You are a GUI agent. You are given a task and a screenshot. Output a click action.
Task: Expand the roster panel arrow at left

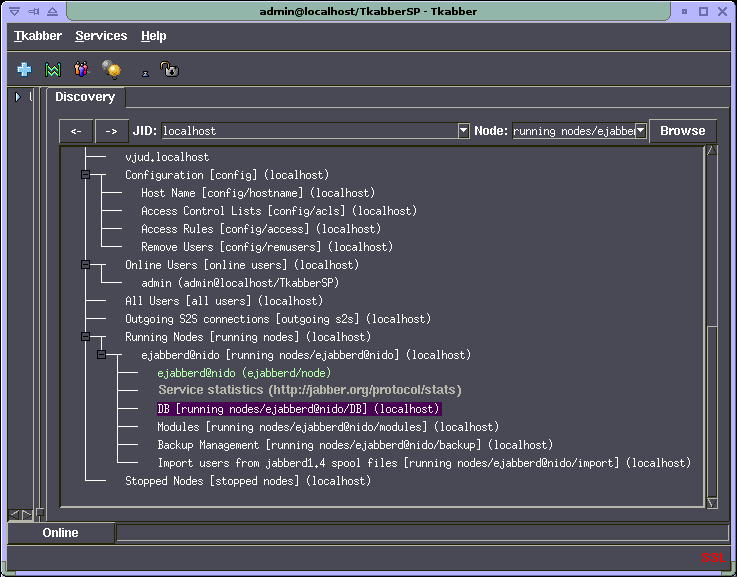[17, 97]
